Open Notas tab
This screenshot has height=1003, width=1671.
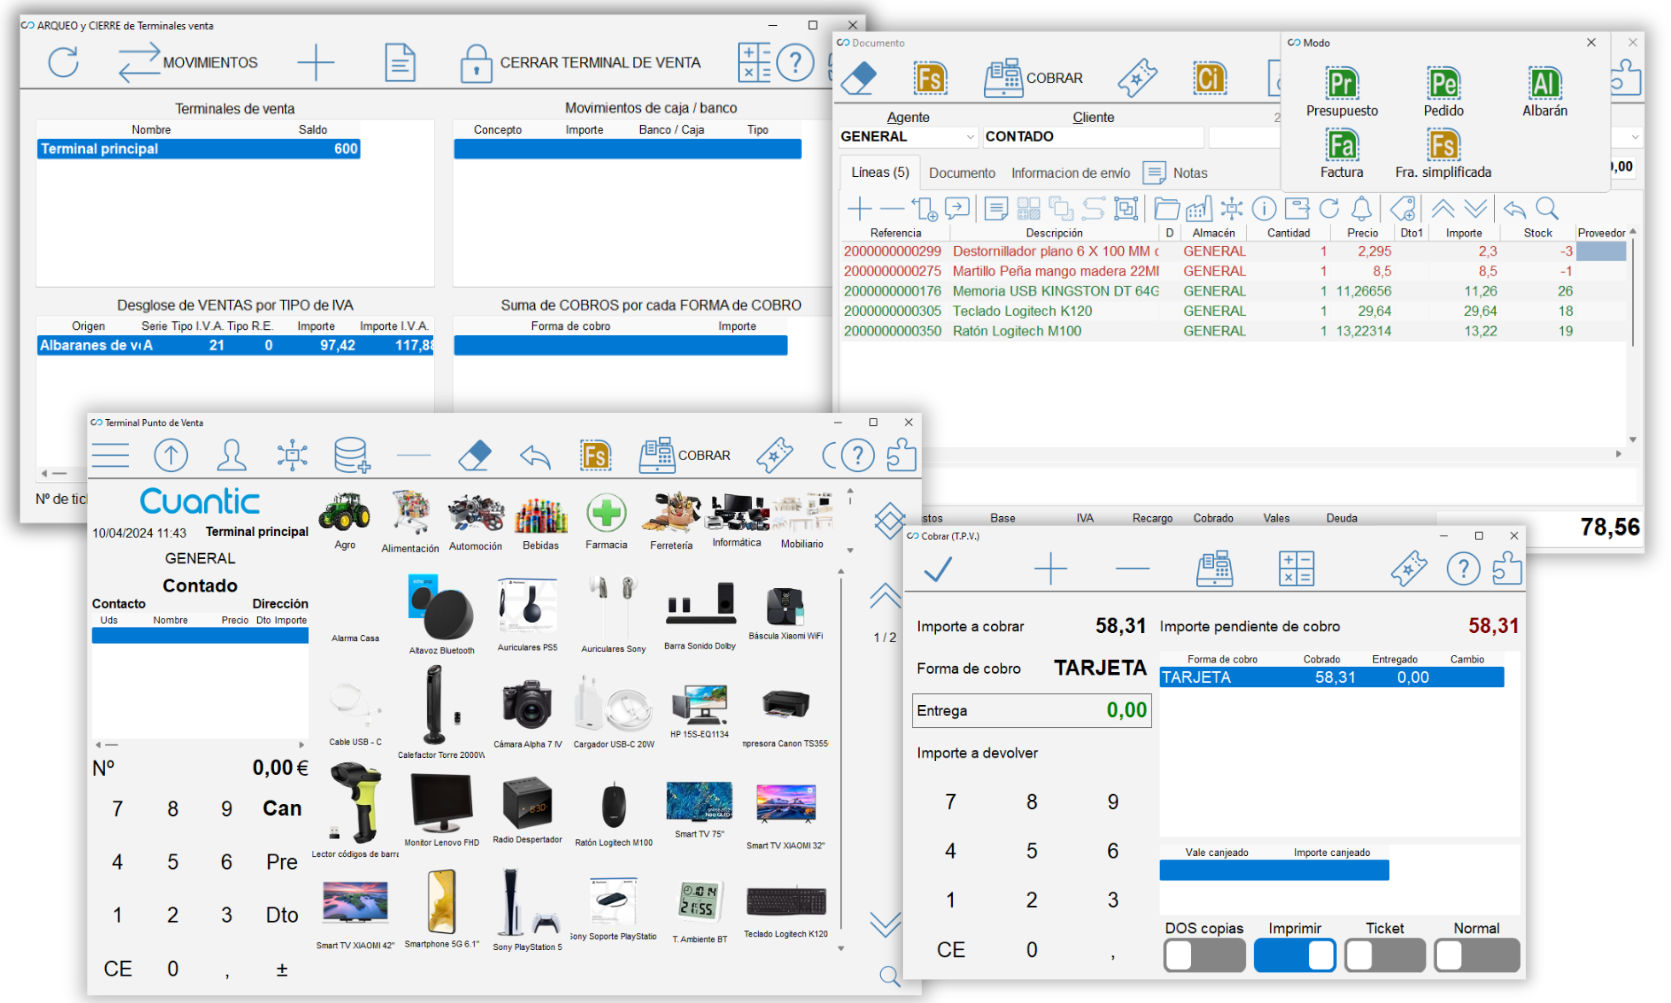tap(1176, 173)
